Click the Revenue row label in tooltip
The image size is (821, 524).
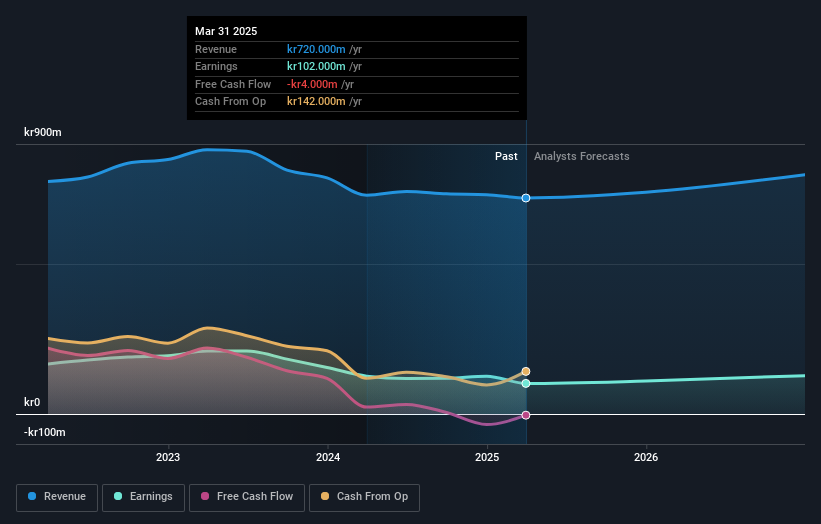coord(216,49)
